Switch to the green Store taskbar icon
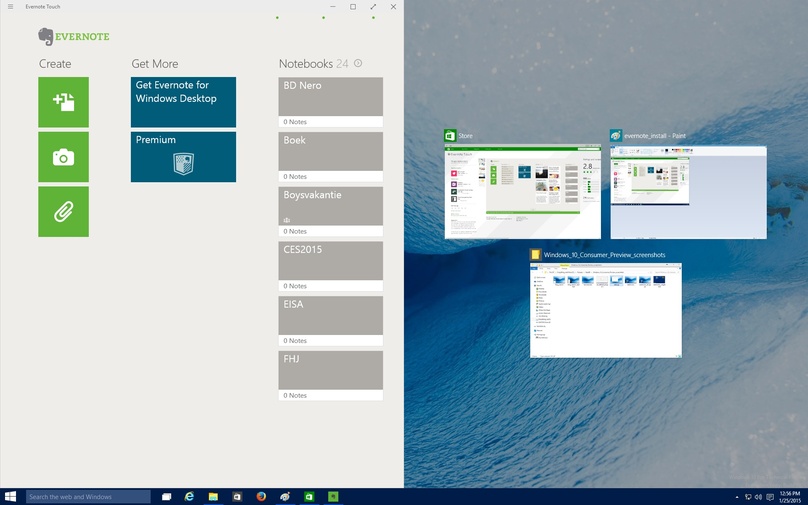 tap(309, 497)
